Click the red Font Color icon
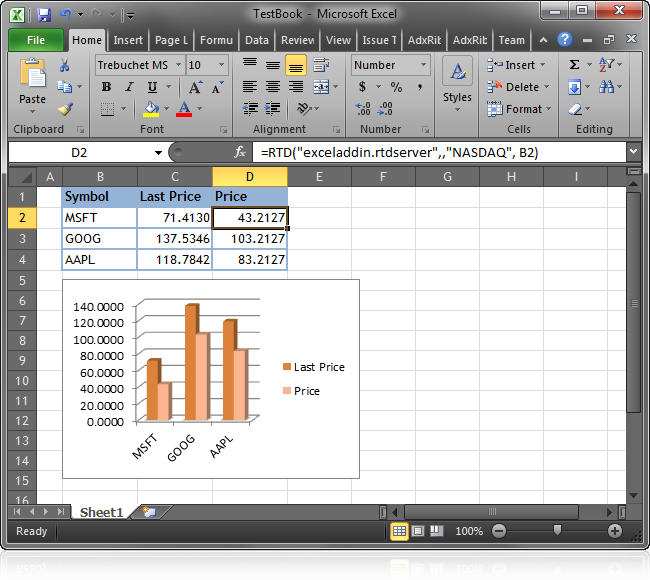Image resolution: width=650 pixels, height=580 pixels. click(184, 109)
